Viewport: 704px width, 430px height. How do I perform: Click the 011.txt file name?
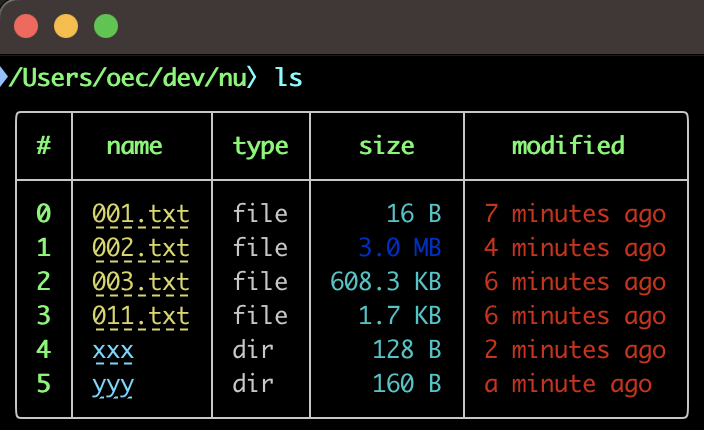141,316
